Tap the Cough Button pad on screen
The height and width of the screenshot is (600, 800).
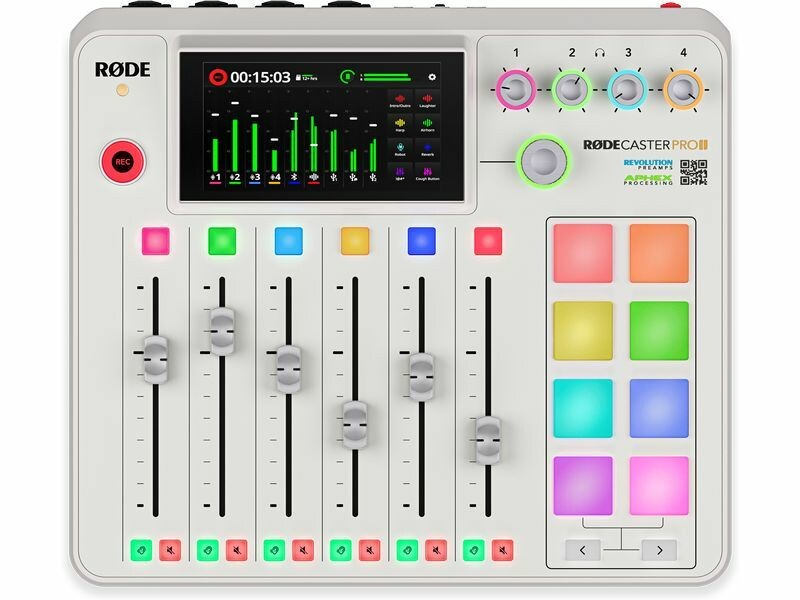click(x=426, y=176)
